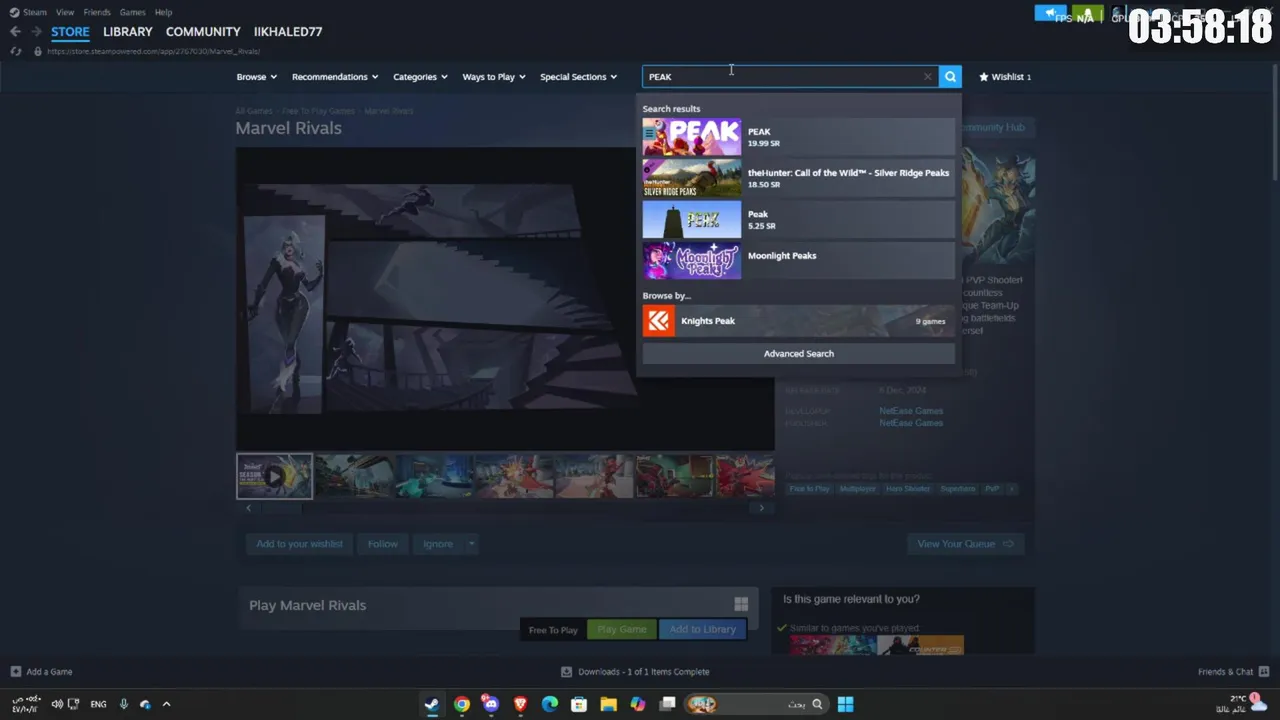The image size is (1280, 720).
Task: Click the blue search magnifier button
Action: 950,76
